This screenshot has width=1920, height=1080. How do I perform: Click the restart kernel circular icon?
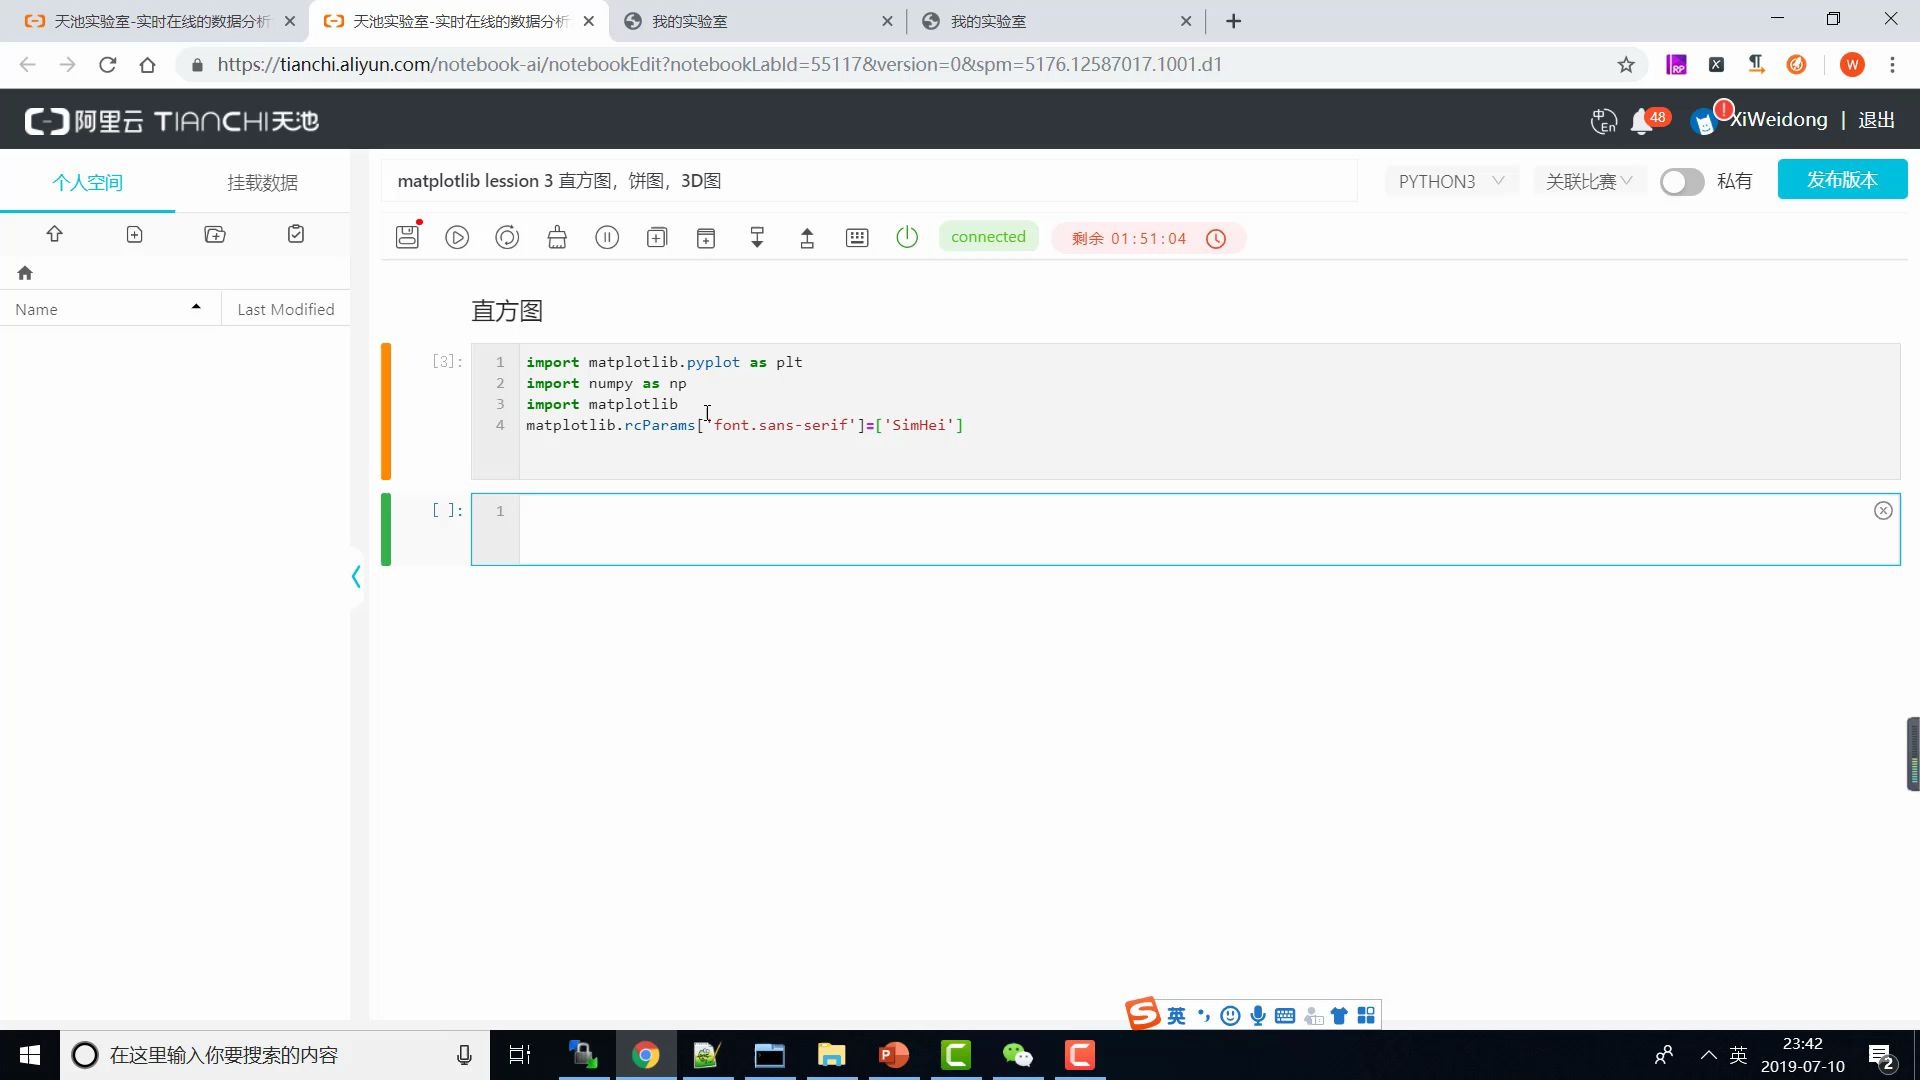(507, 237)
